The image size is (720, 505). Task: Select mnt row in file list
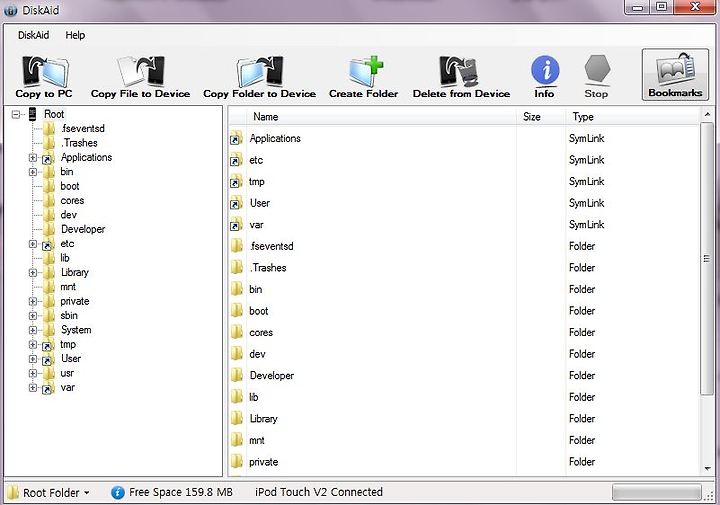click(463, 440)
